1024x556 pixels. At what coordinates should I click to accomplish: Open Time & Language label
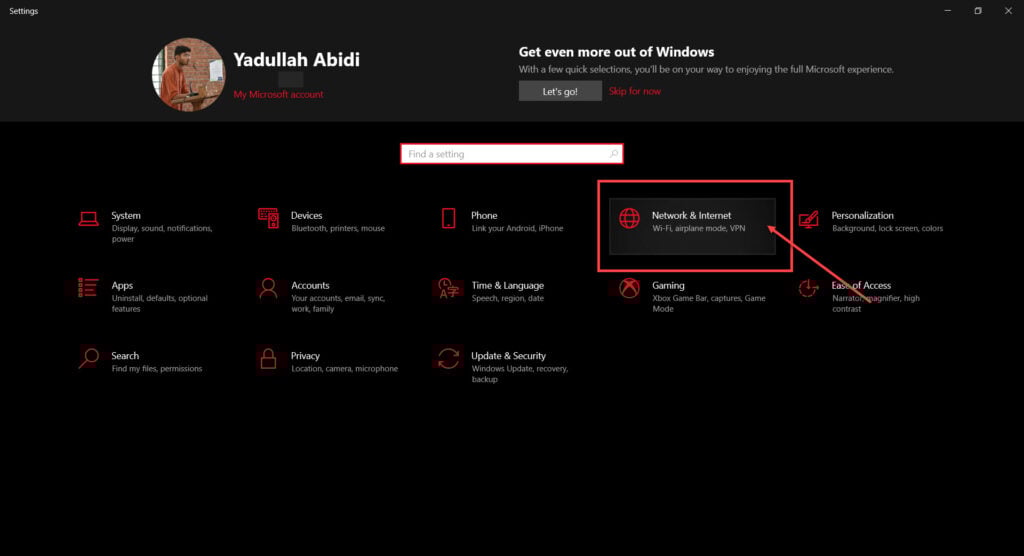pos(507,286)
